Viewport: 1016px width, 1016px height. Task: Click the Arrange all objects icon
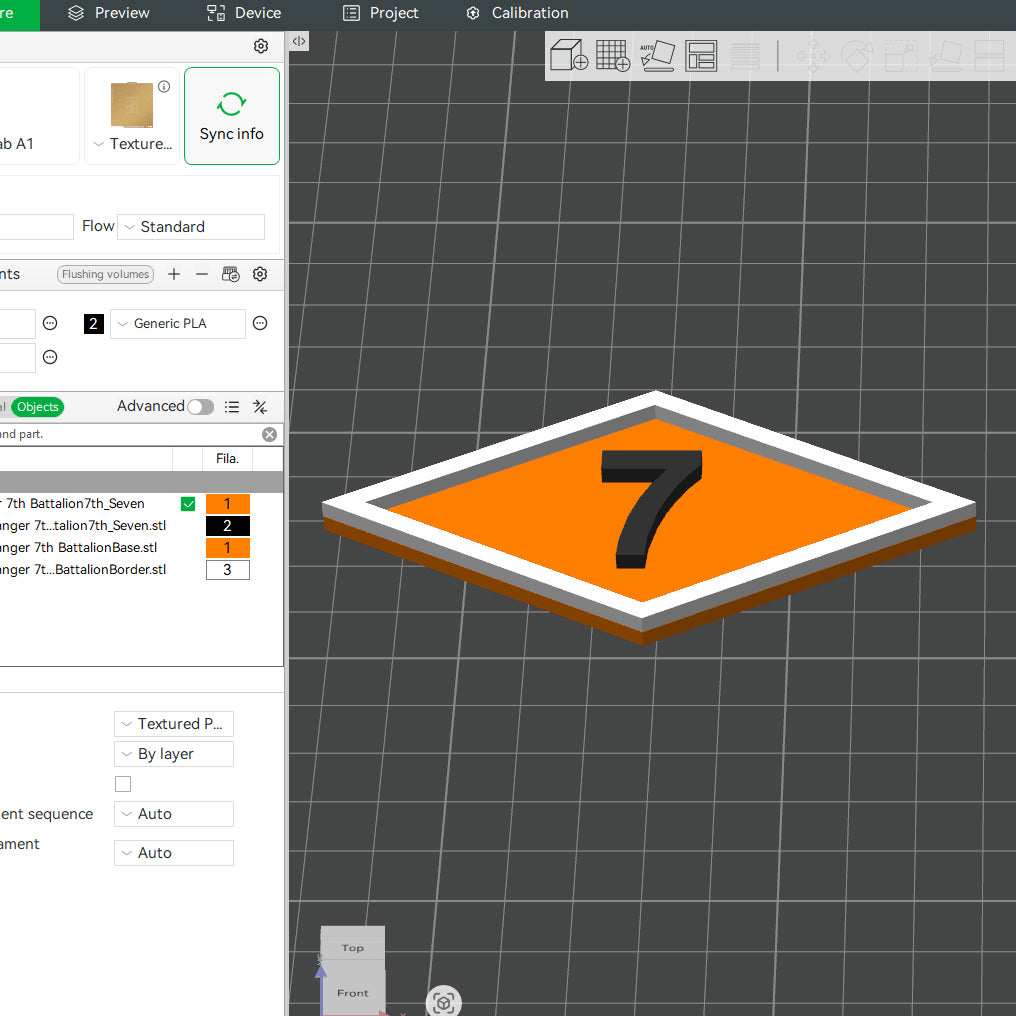click(x=701, y=55)
